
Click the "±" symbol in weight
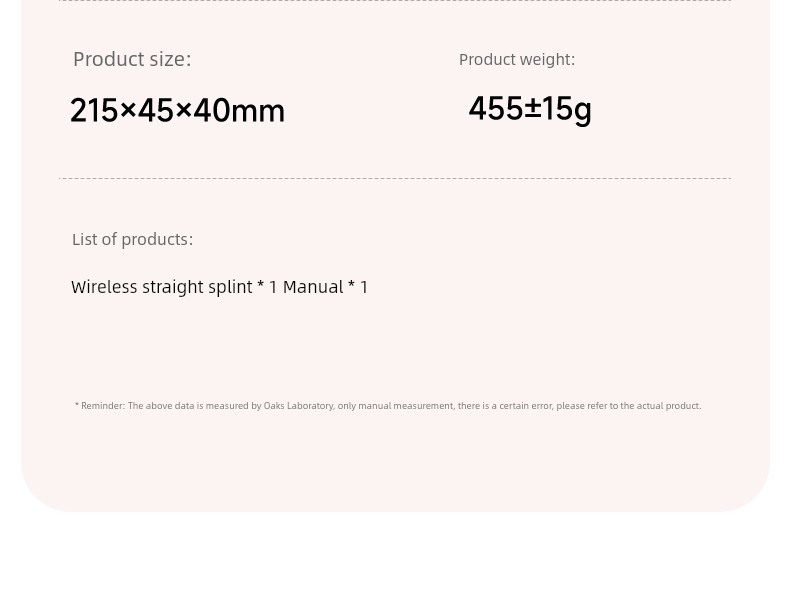[533, 109]
